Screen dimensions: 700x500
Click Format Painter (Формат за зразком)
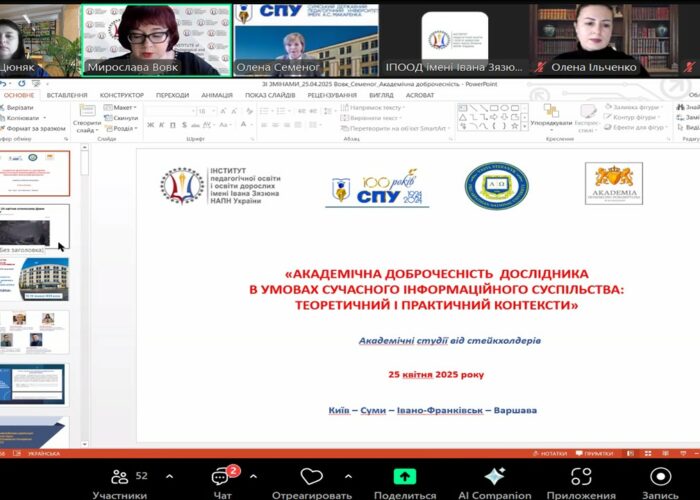(x=36, y=129)
